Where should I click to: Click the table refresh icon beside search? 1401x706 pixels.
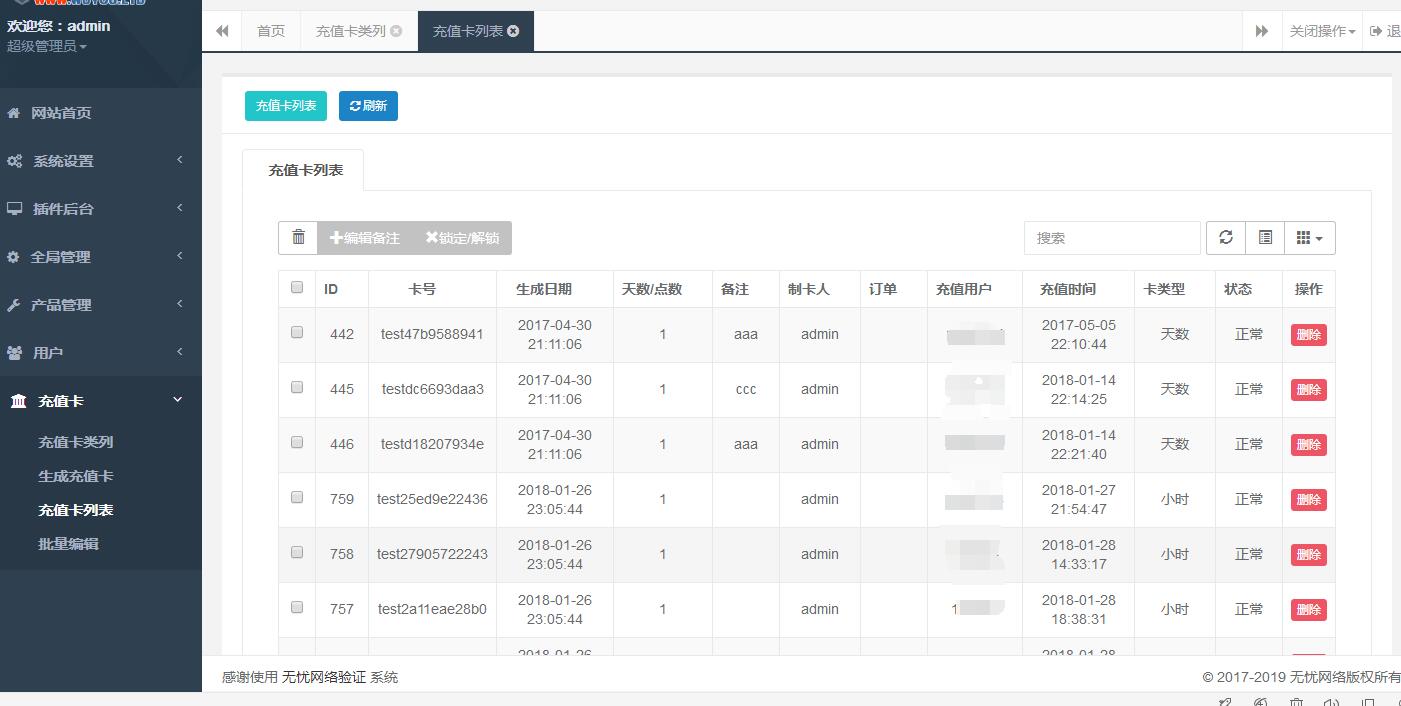pos(1225,238)
